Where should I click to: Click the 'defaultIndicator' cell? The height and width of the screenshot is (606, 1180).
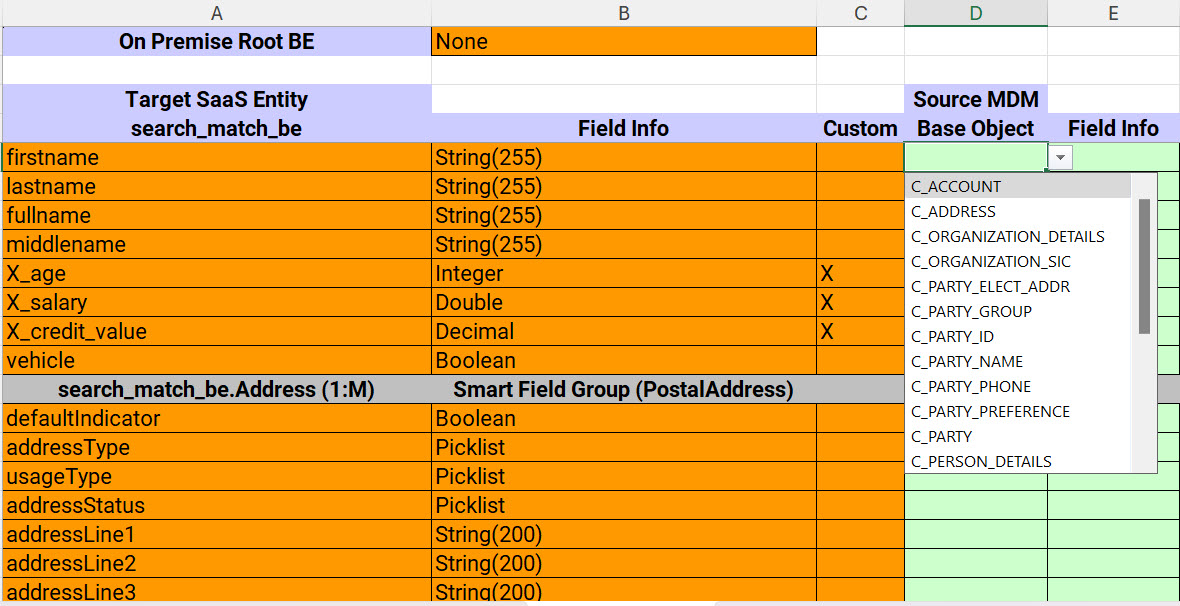[217, 419]
